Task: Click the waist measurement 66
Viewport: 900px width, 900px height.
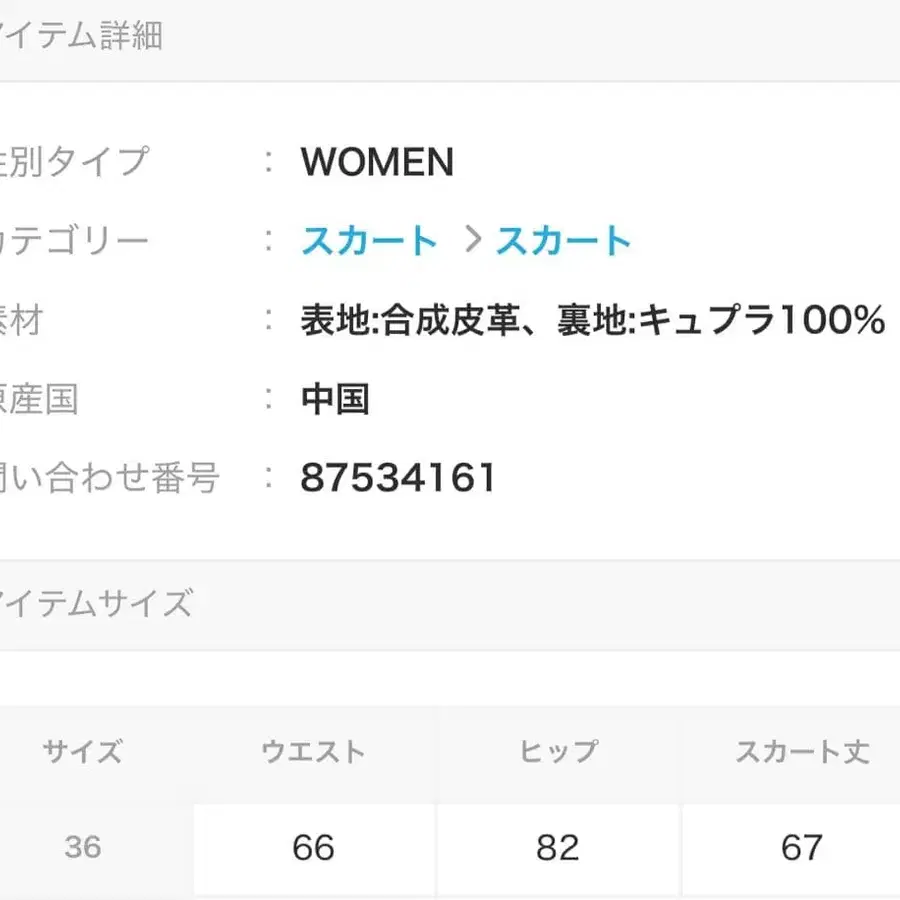Action: coord(314,848)
